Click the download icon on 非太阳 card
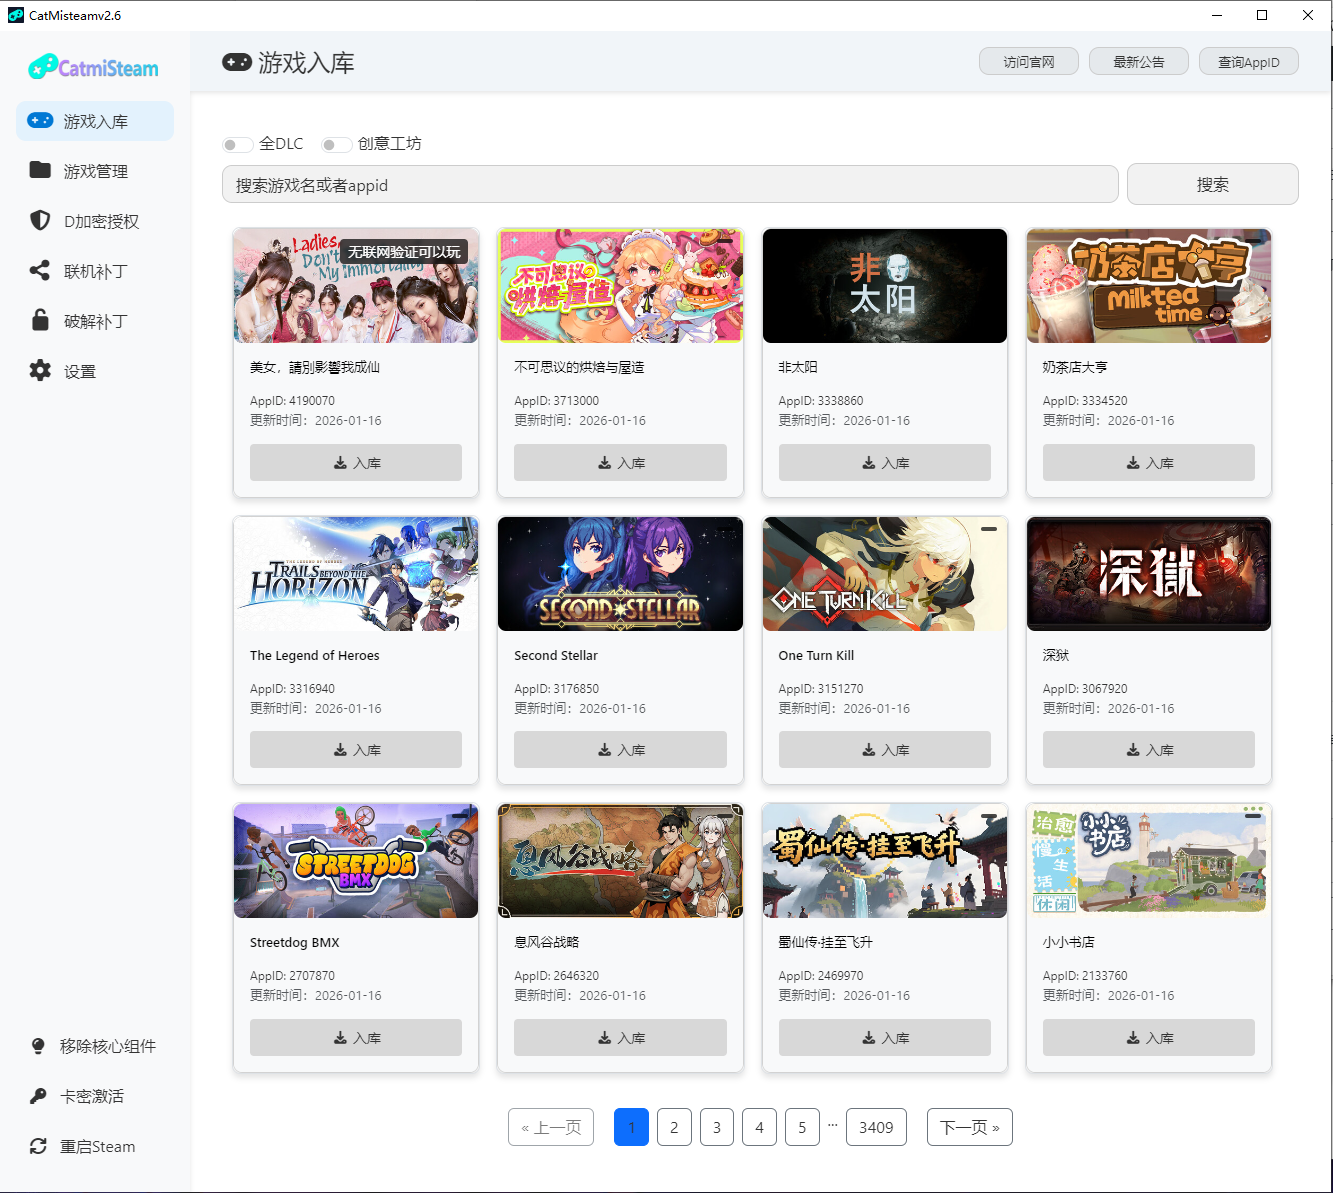The width and height of the screenshot is (1333, 1193). click(869, 463)
